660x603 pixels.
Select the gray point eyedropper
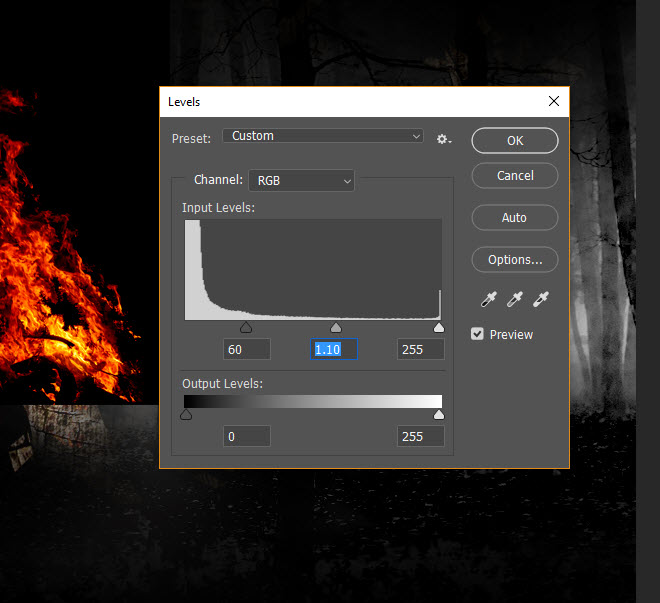point(515,299)
